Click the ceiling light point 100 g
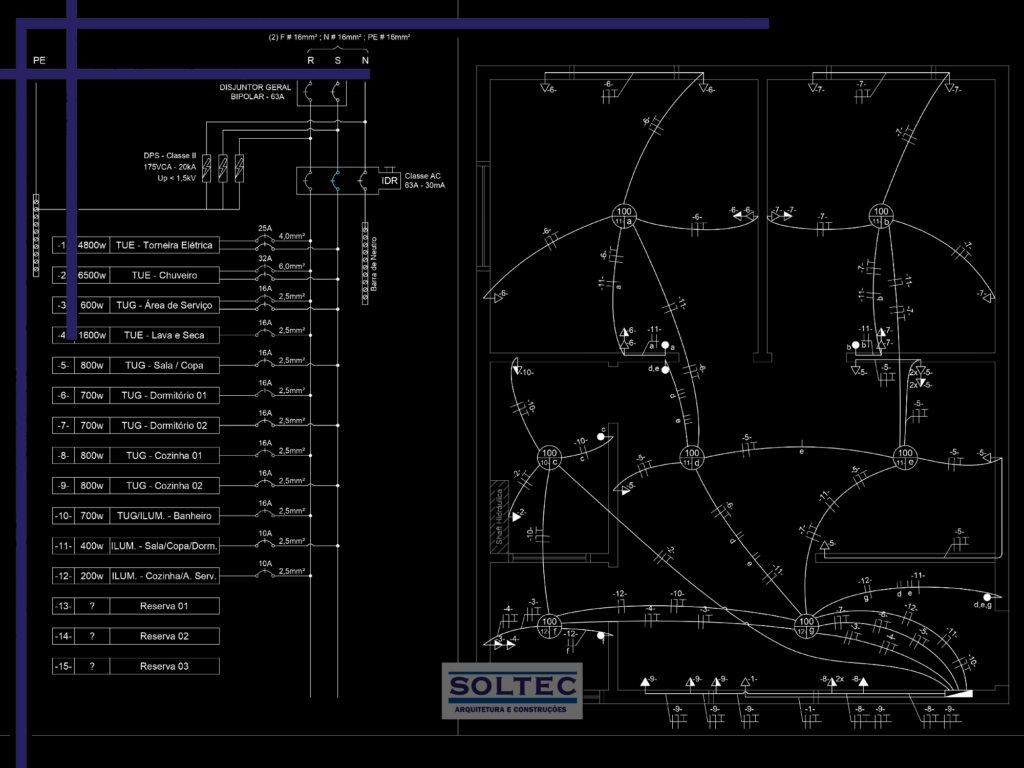The height and width of the screenshot is (768, 1024). pos(806,625)
